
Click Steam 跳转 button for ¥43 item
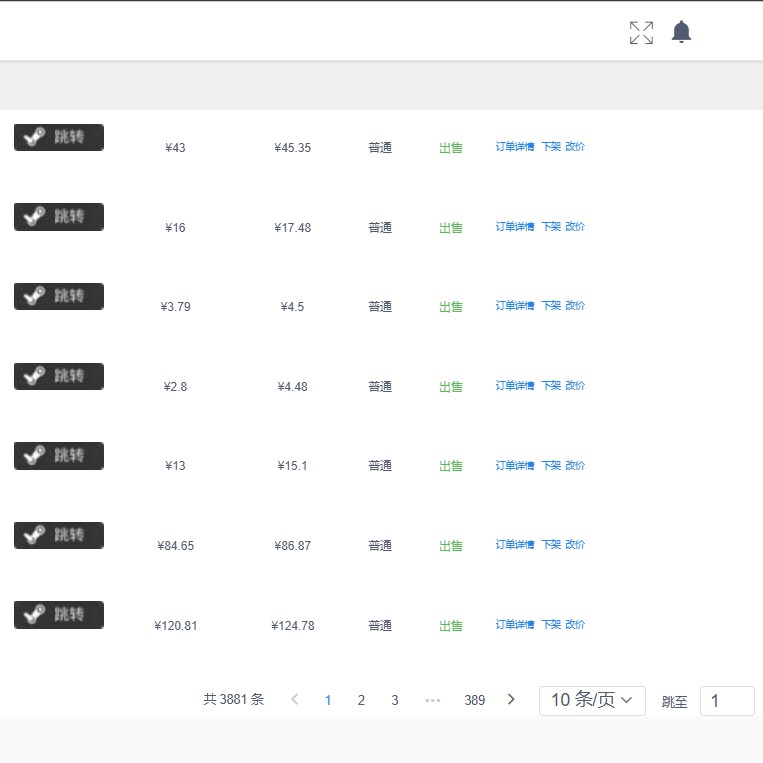click(59, 137)
